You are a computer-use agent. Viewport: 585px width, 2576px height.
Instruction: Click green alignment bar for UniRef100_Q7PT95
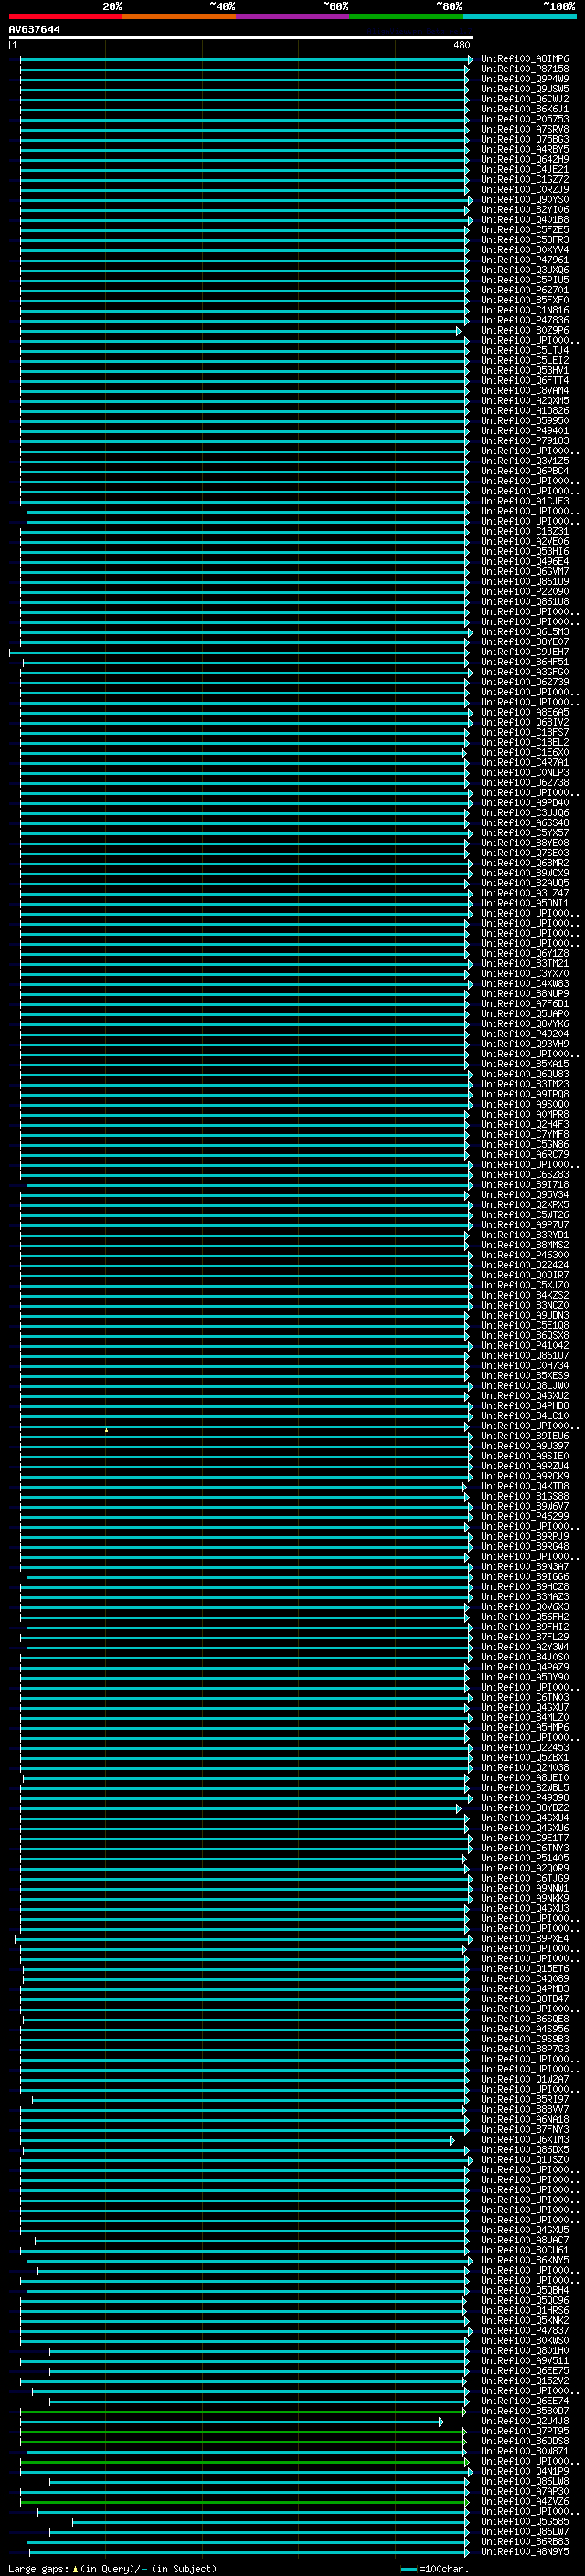coord(243,2432)
